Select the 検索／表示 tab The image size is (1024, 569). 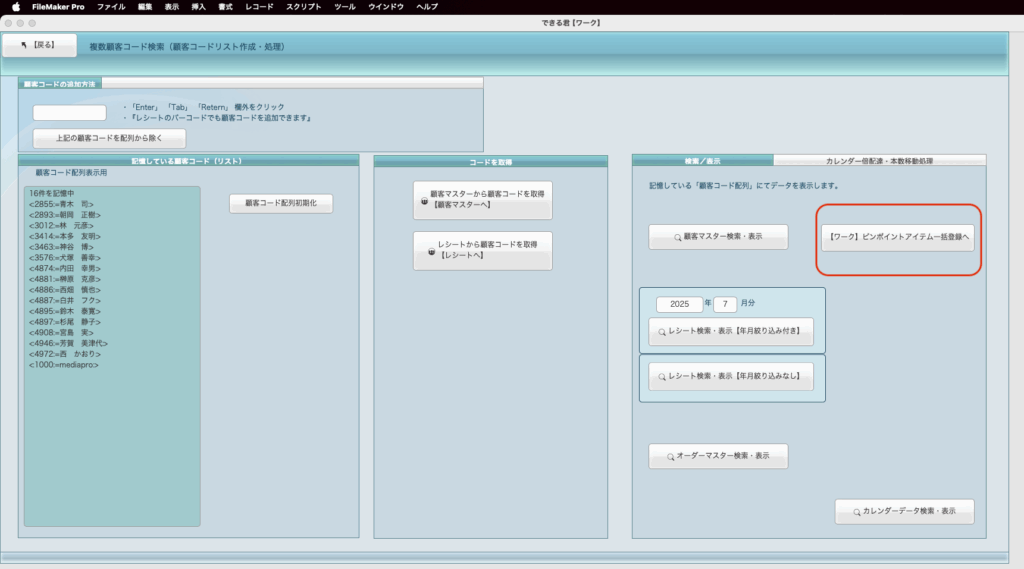[702, 160]
